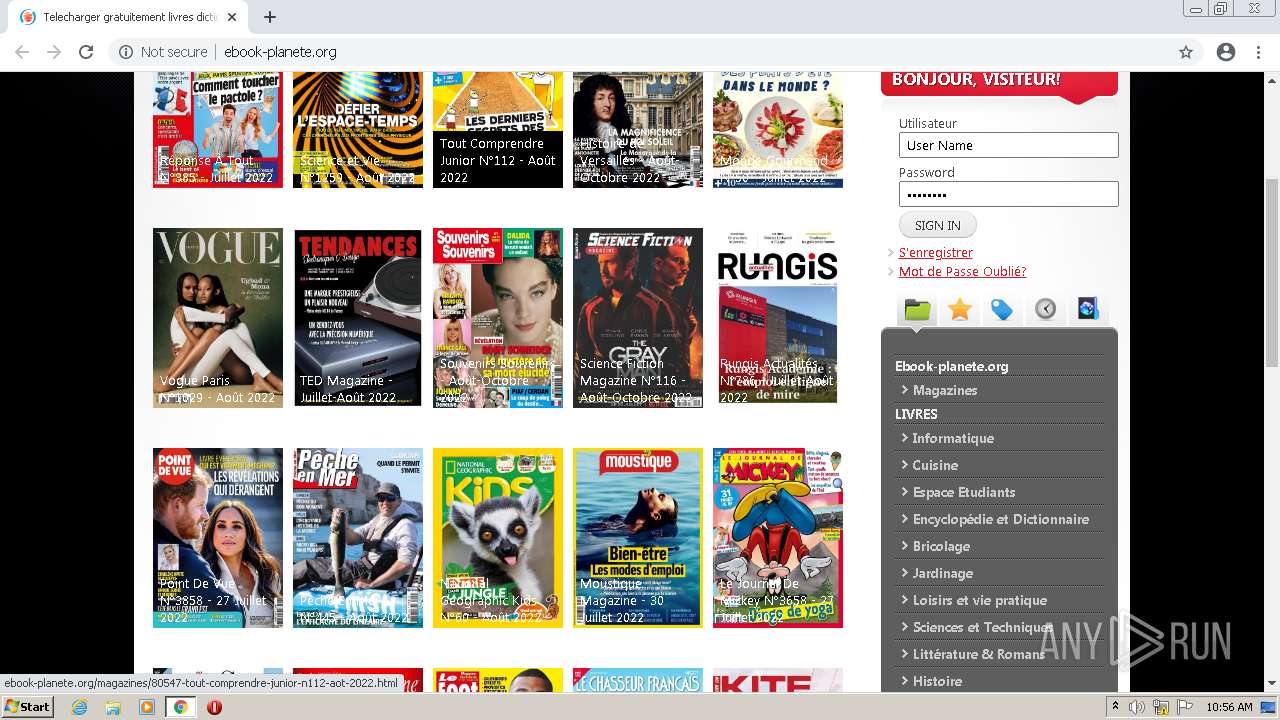
Task: Click the User Name input field
Action: [x=1008, y=145]
